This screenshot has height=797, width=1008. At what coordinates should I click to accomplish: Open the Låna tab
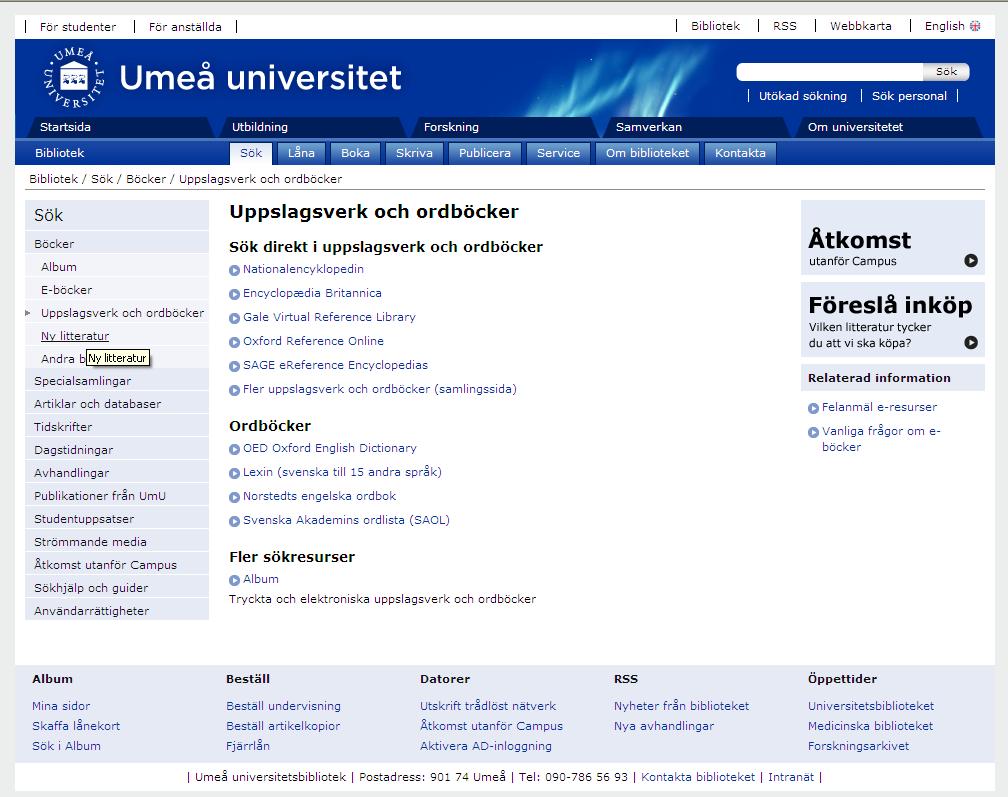pyautogui.click(x=301, y=153)
